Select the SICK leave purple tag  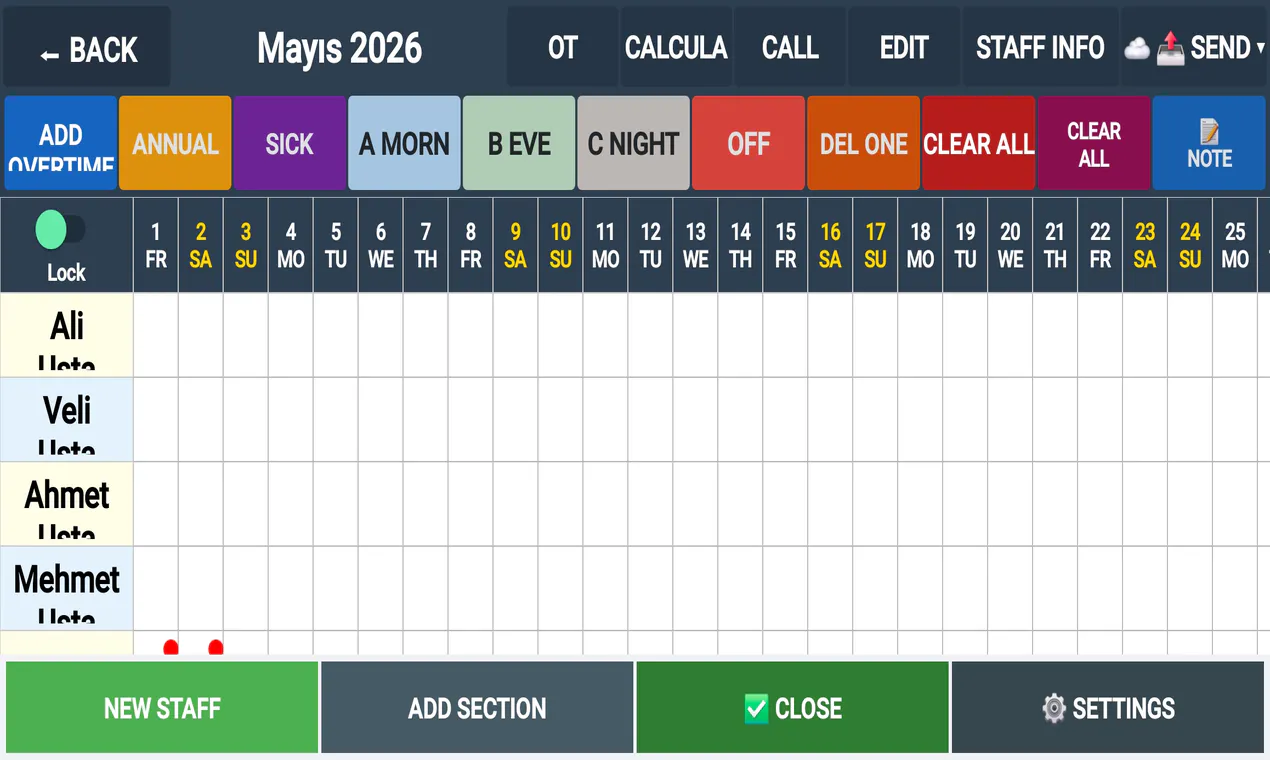tap(290, 143)
